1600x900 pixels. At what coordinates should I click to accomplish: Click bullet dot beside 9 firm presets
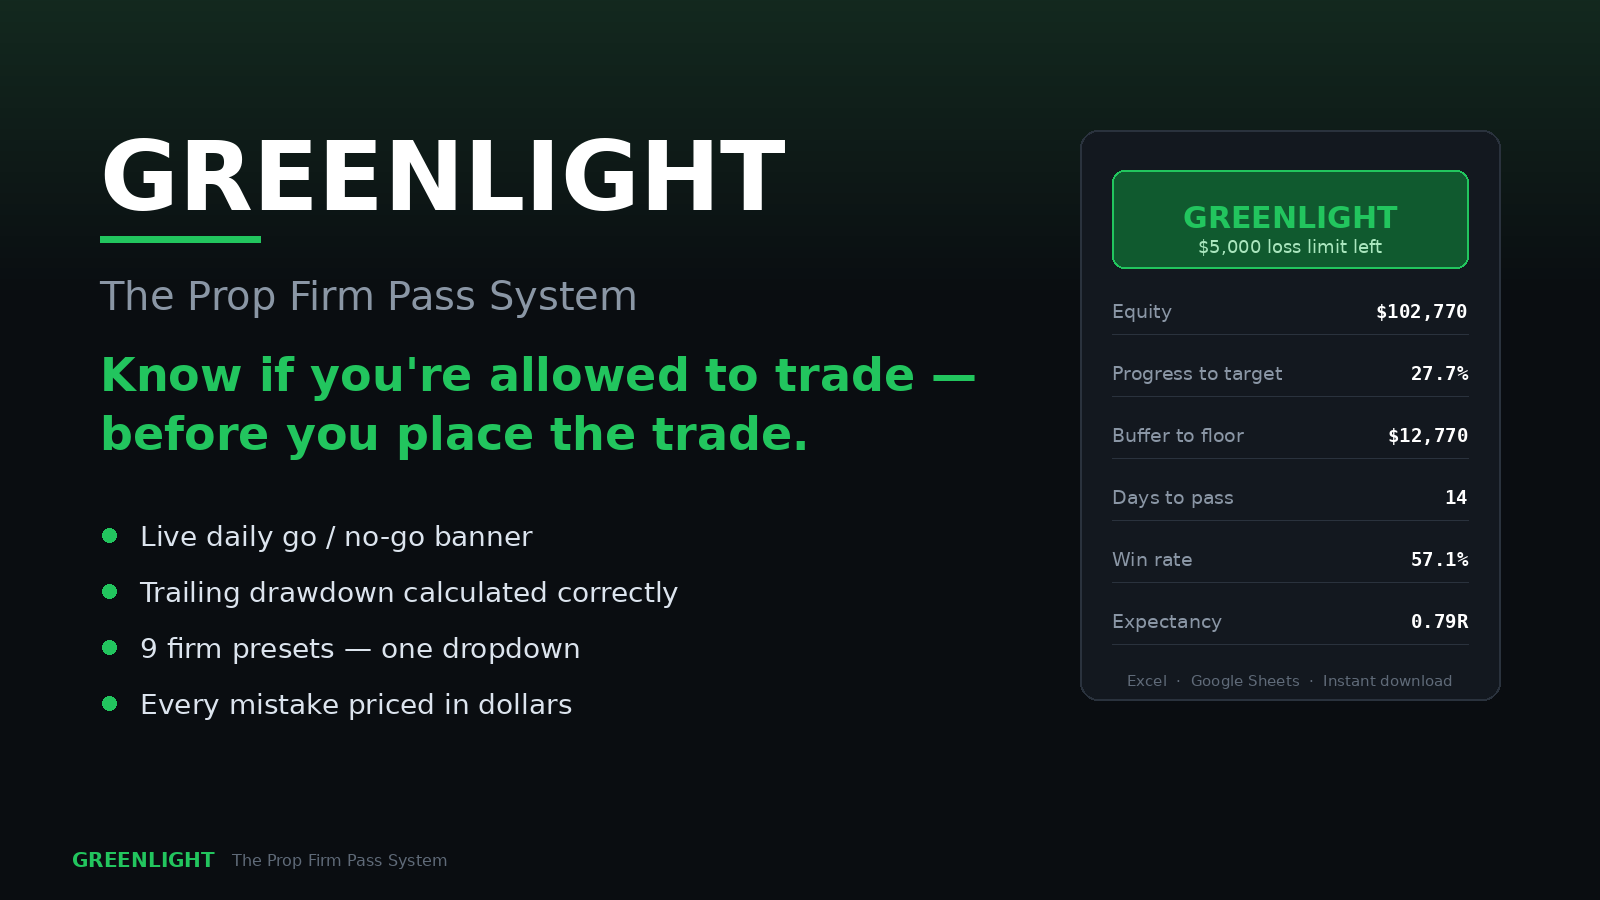110,648
